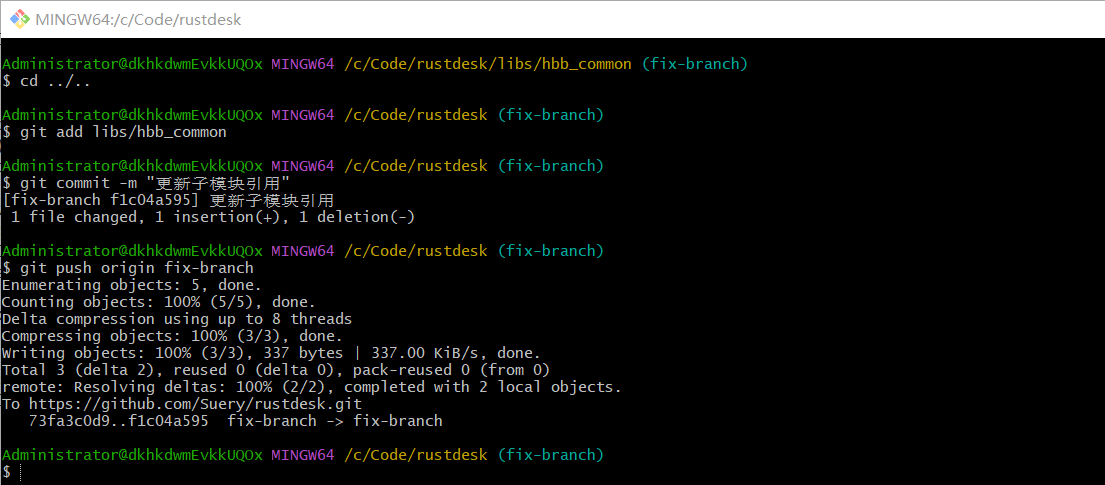Image resolution: width=1105 pixels, height=485 pixels.
Task: Click '1 file changed, 1 insertion(+)' line
Action: coord(213,218)
